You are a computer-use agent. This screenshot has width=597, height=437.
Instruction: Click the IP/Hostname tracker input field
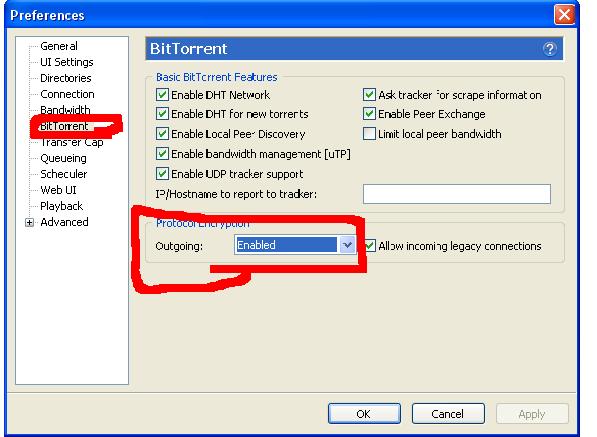(457, 194)
